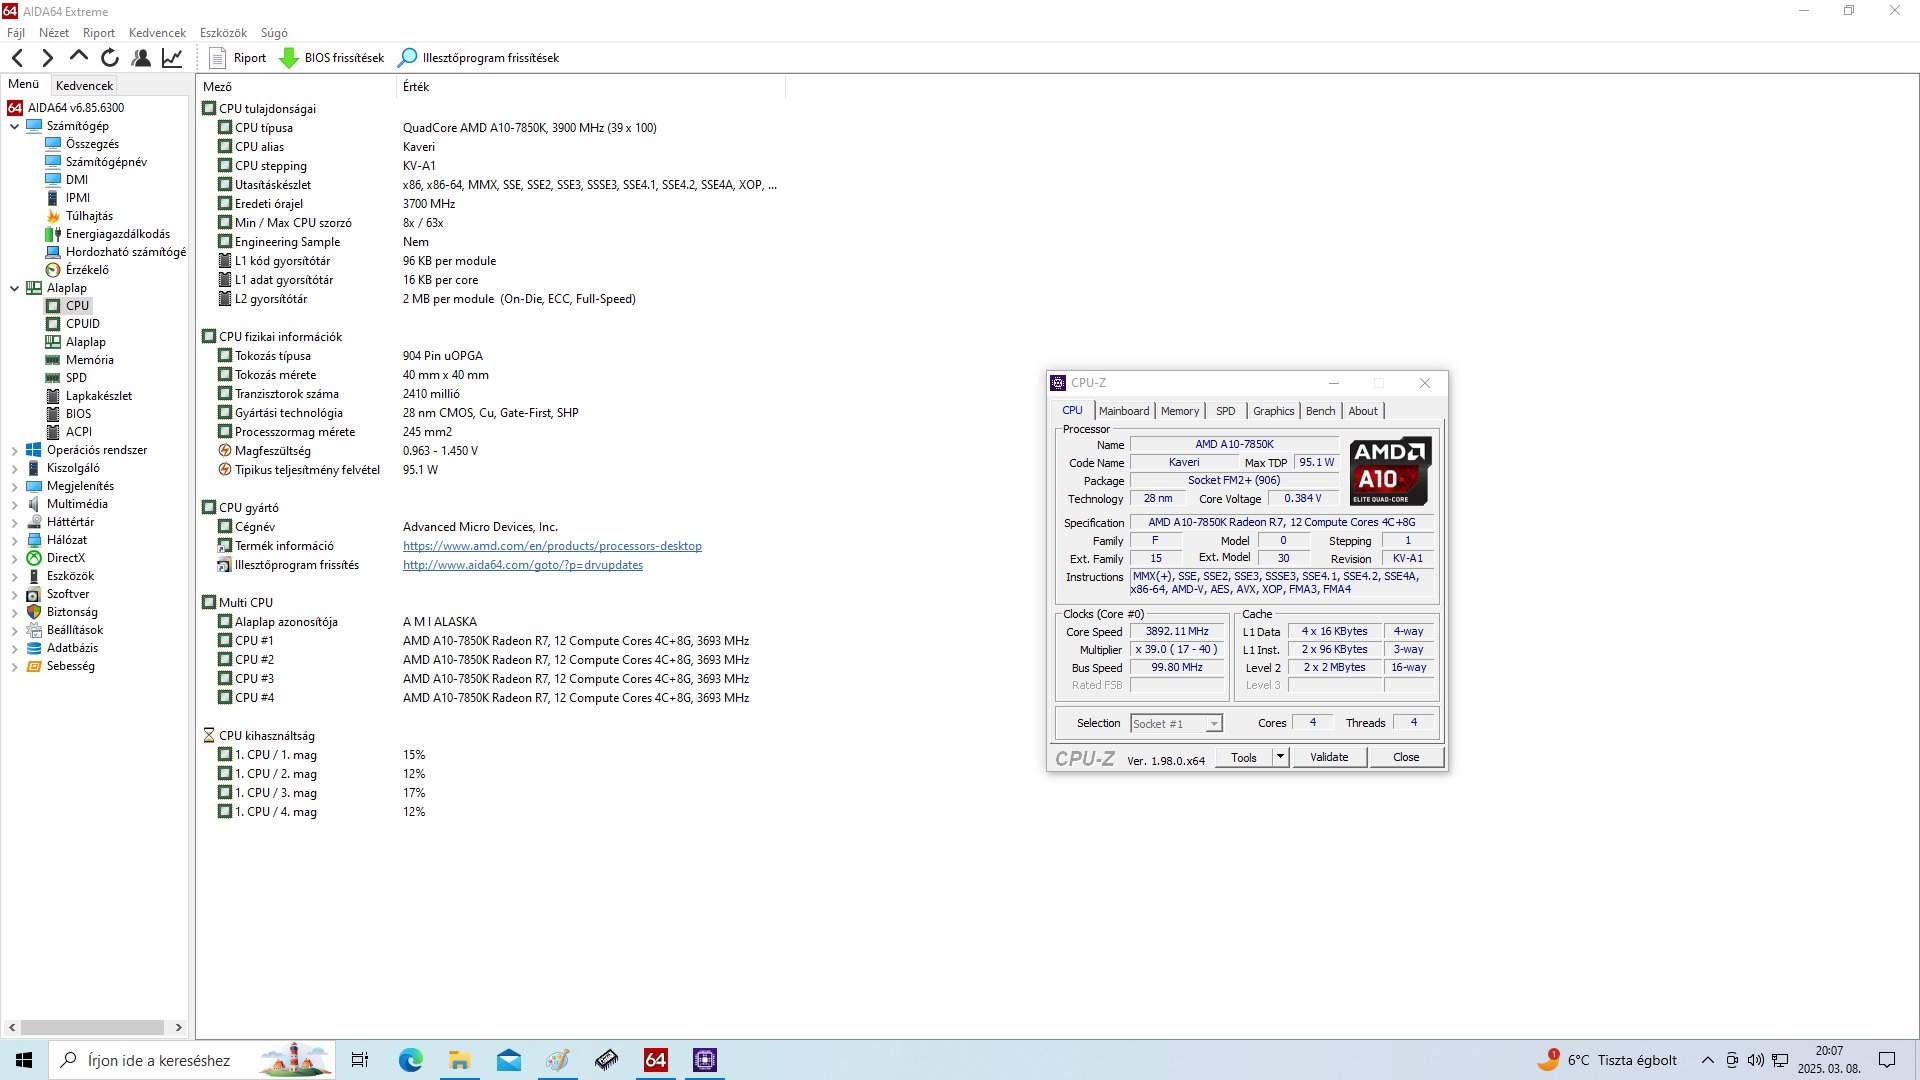Image resolution: width=1920 pixels, height=1080 pixels.
Task: Expand the Operációs rendszer node
Action: pyautogui.click(x=14, y=450)
